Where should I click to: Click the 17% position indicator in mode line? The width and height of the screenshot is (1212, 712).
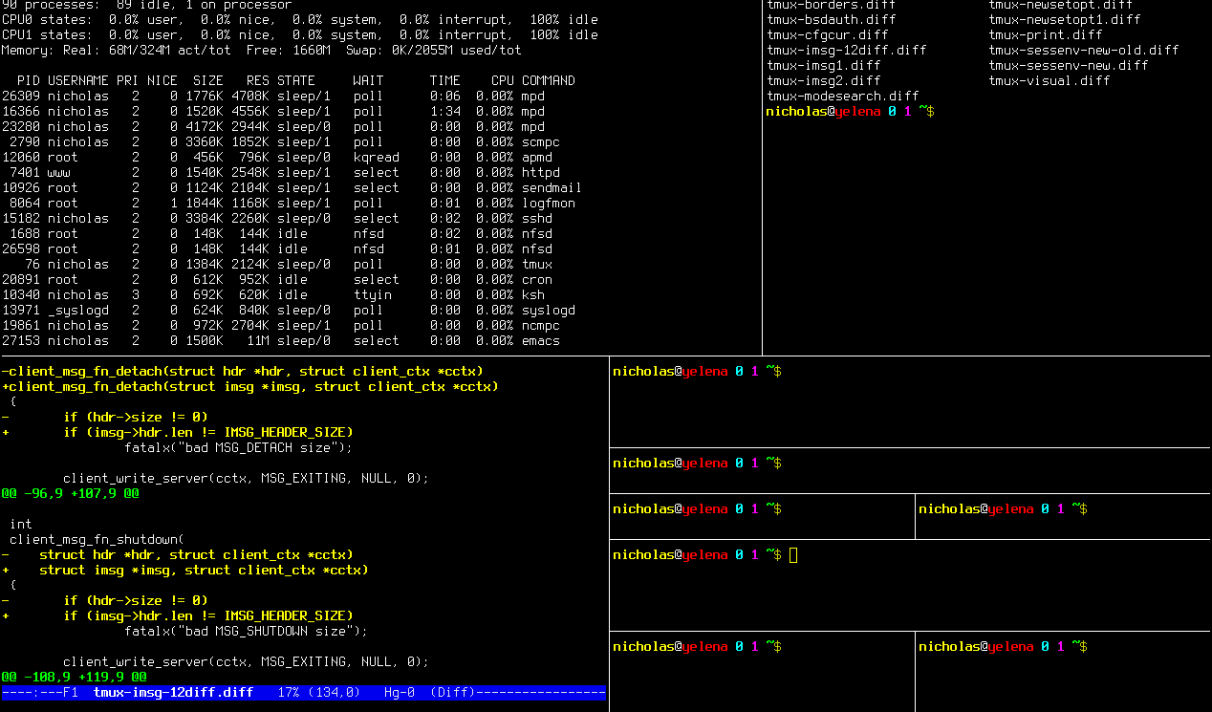pos(286,693)
